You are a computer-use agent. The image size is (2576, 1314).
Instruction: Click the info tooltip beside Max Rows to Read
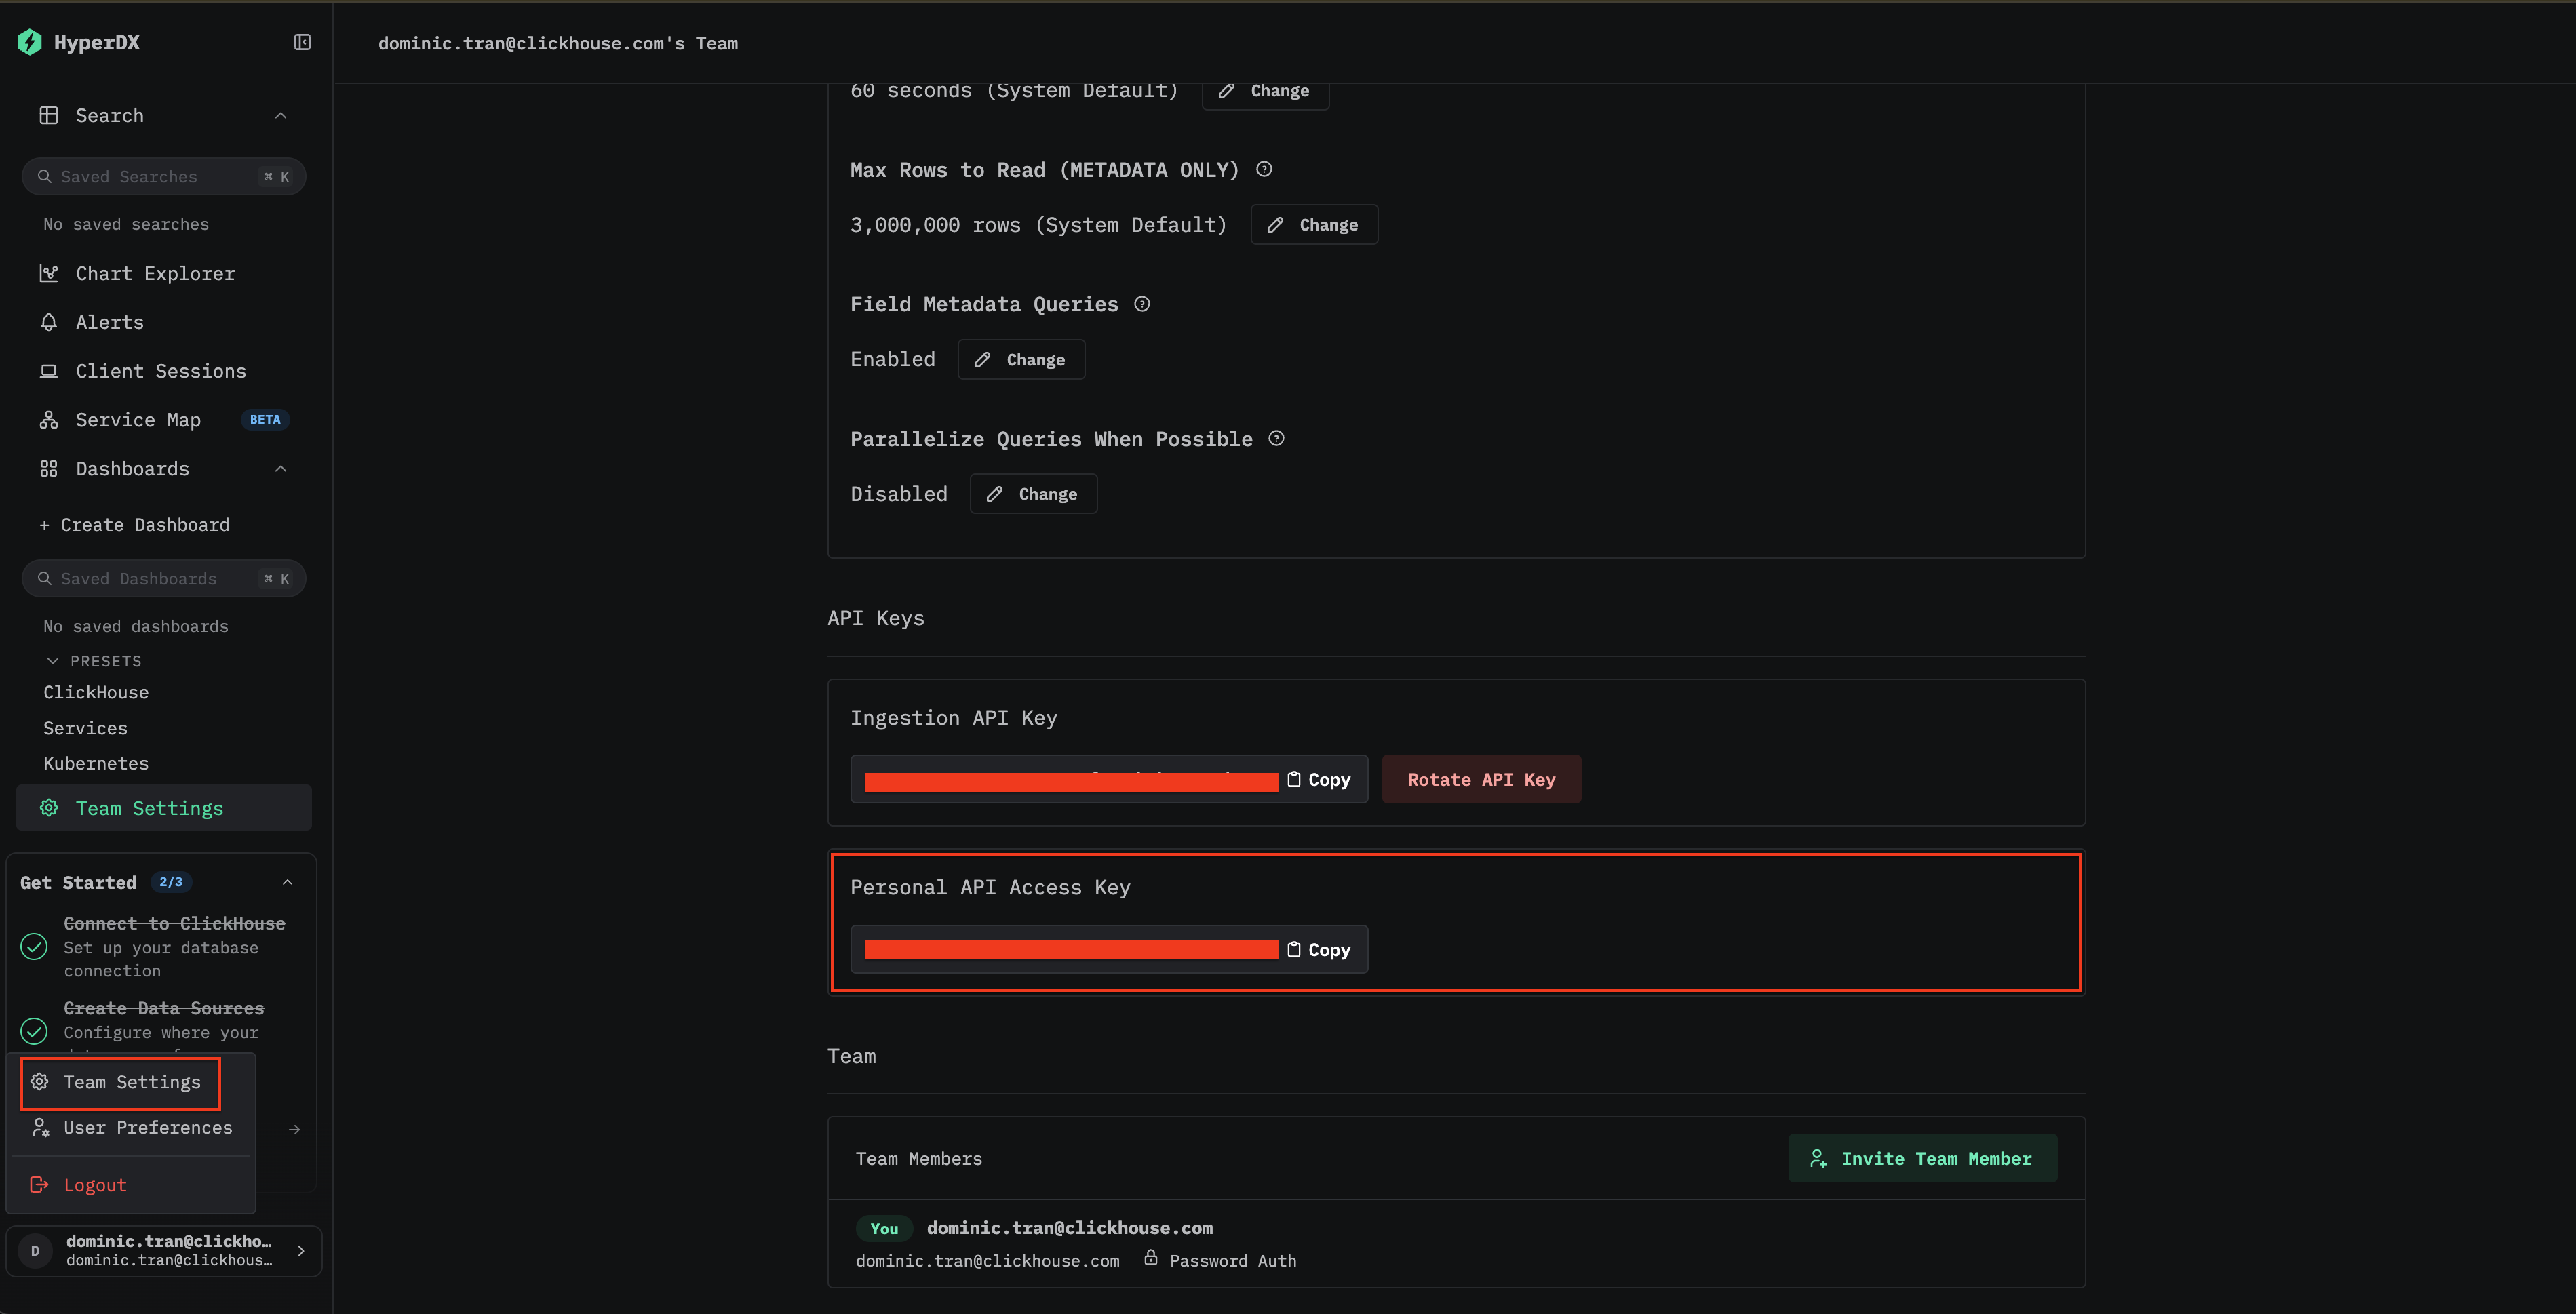[1263, 169]
